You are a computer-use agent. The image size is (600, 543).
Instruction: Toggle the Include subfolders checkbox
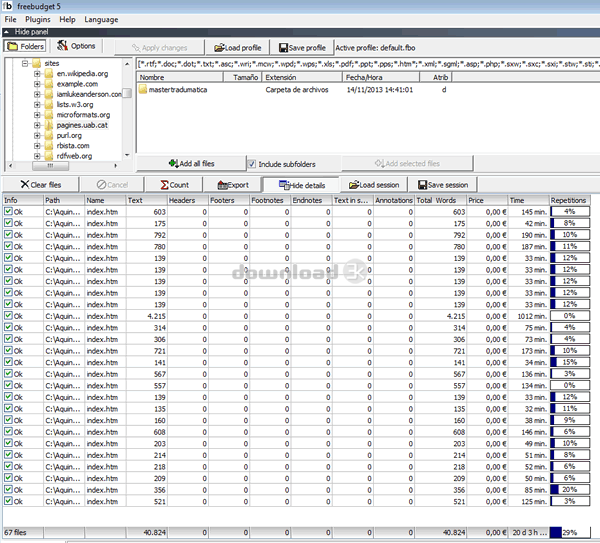pos(251,164)
